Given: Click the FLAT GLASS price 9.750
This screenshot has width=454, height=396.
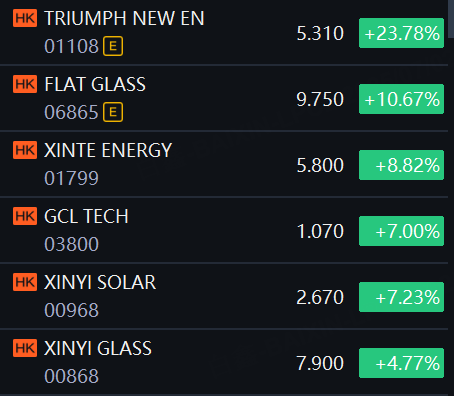Looking at the screenshot, I should click(320, 99).
